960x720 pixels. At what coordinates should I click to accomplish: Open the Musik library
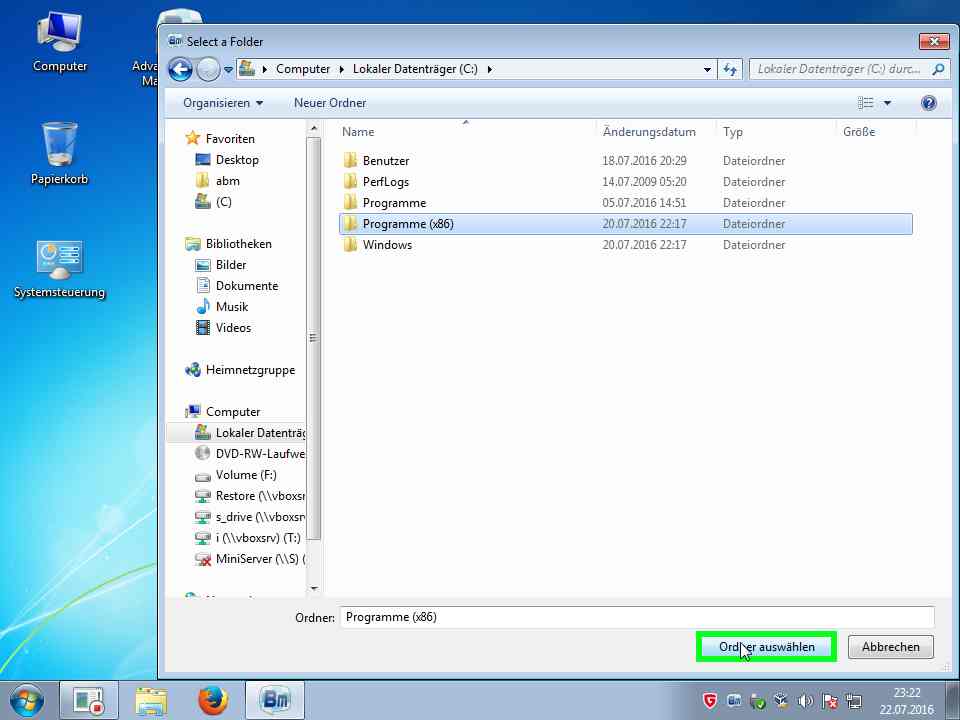point(231,307)
